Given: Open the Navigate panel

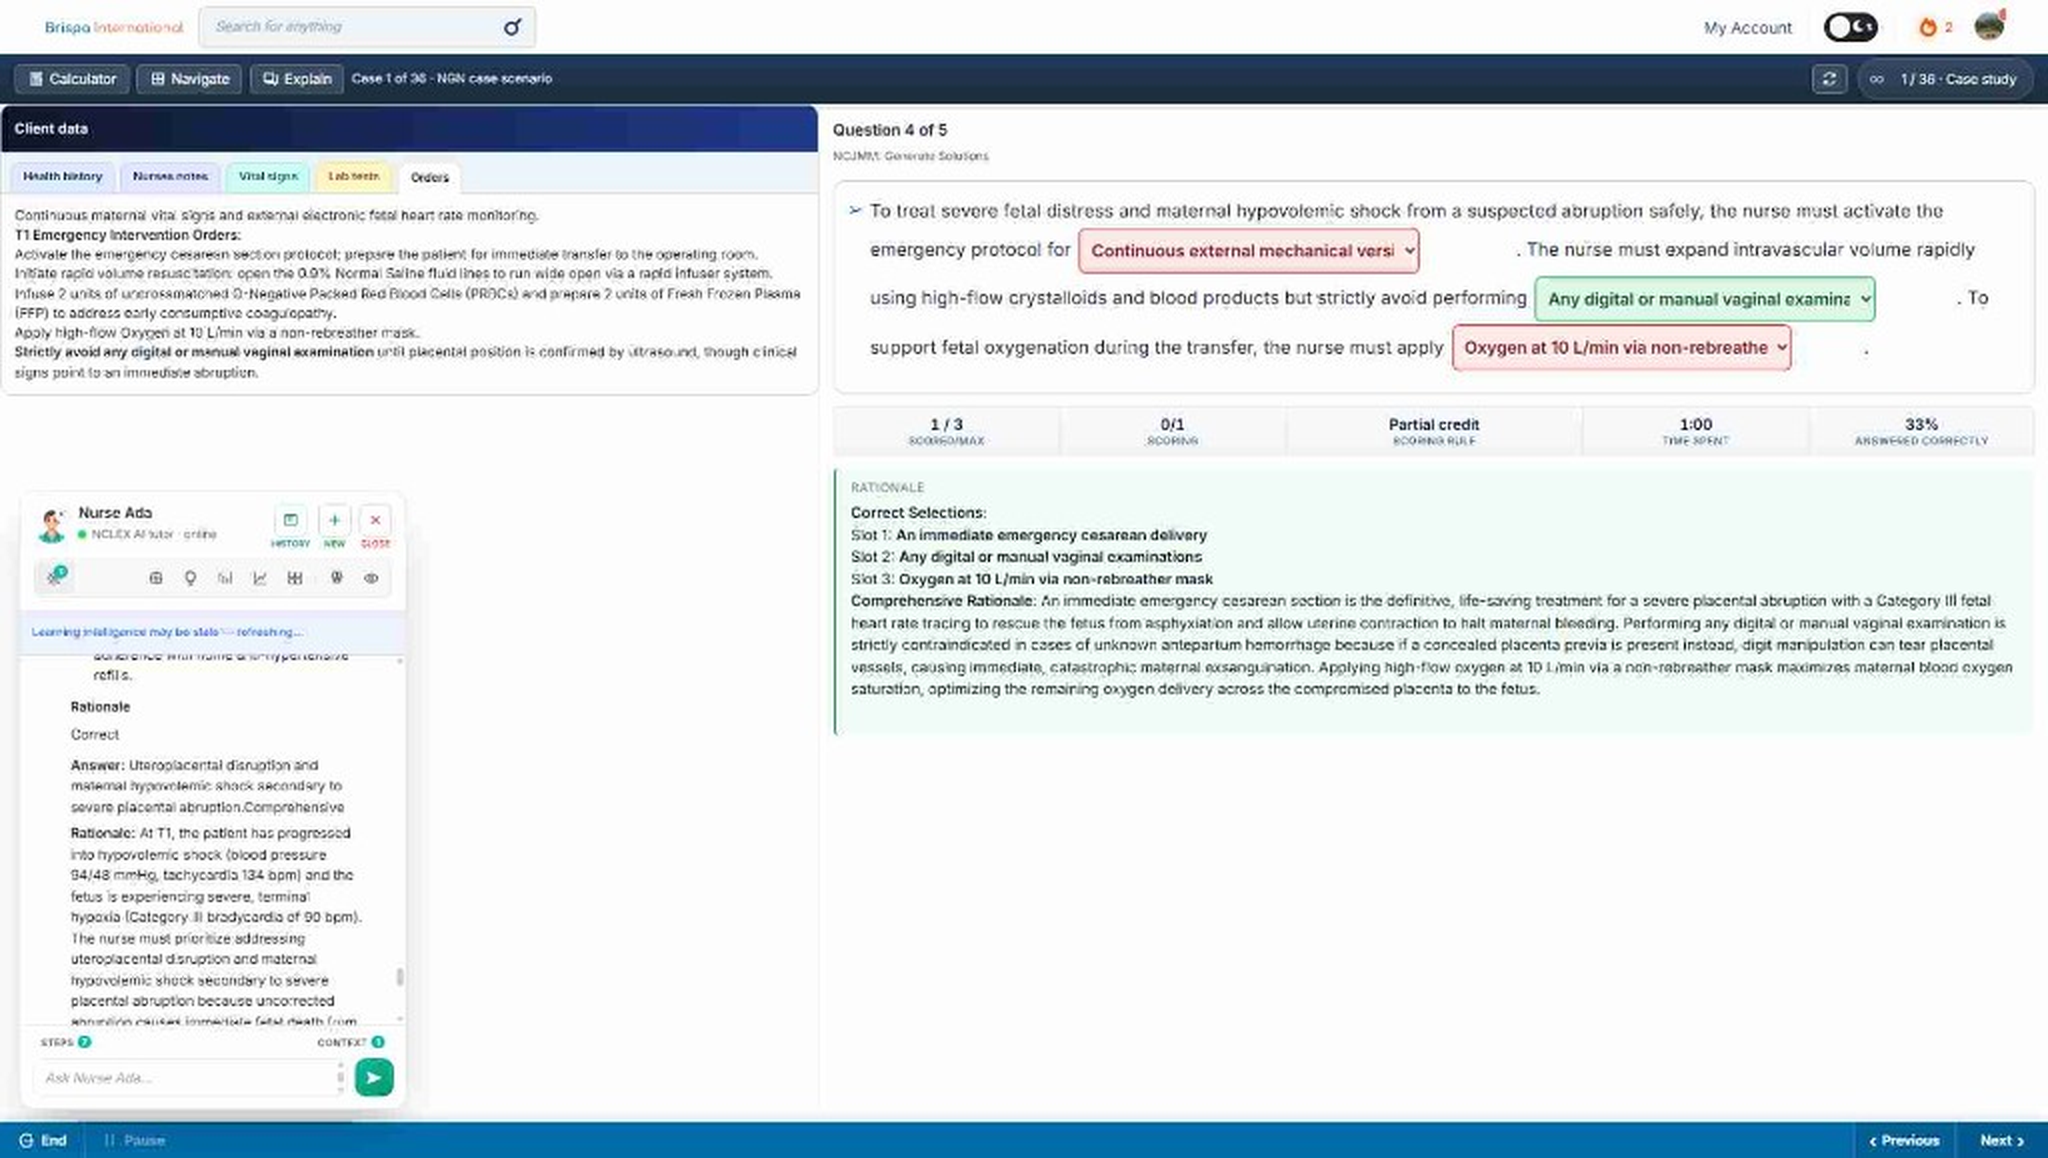Looking at the screenshot, I should (x=189, y=79).
